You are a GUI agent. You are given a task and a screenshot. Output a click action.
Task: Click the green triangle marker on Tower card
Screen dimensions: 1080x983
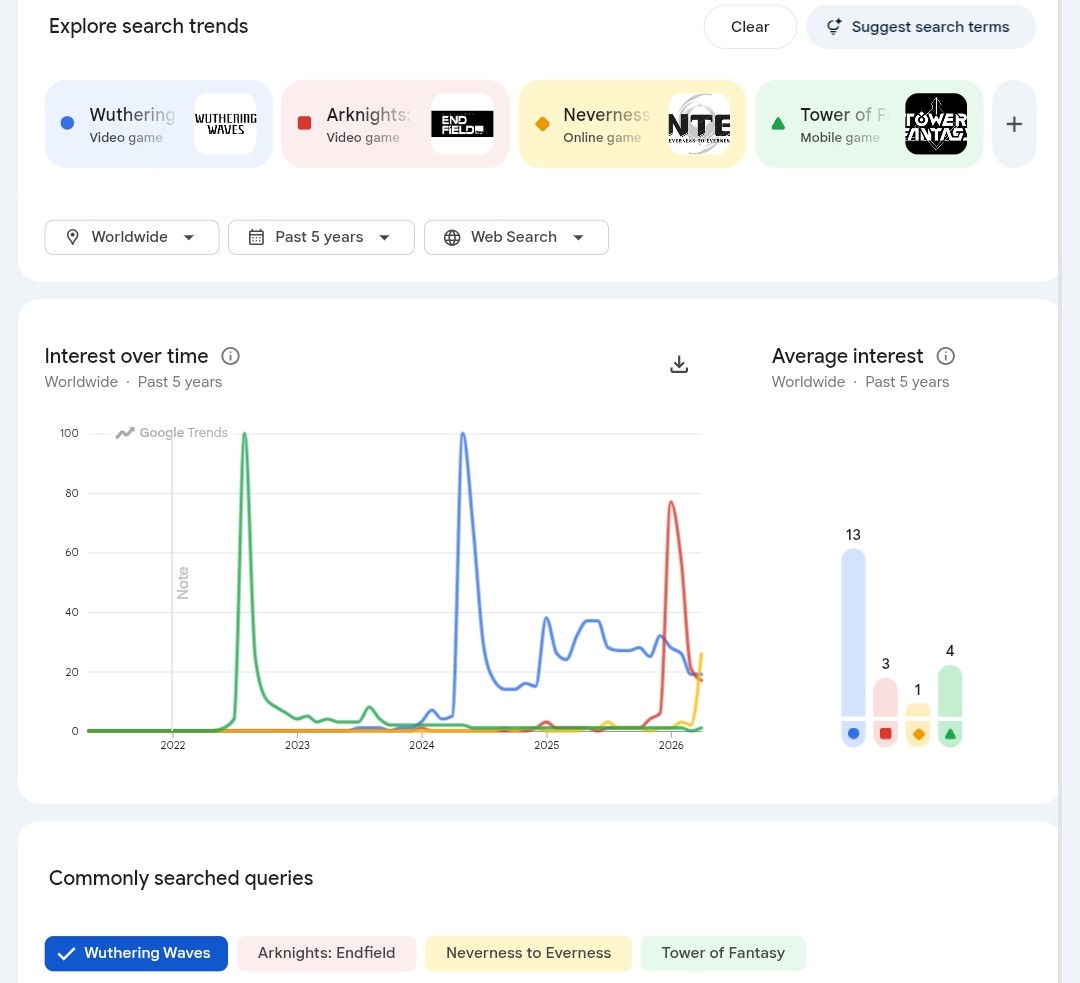(778, 124)
